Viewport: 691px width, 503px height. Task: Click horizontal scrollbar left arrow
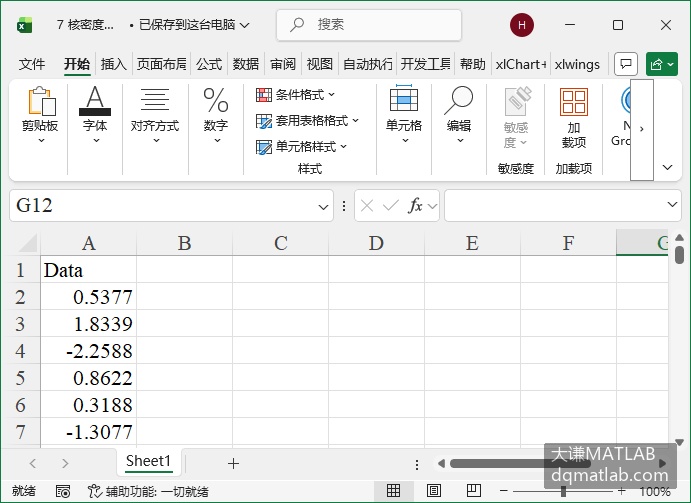(441, 463)
